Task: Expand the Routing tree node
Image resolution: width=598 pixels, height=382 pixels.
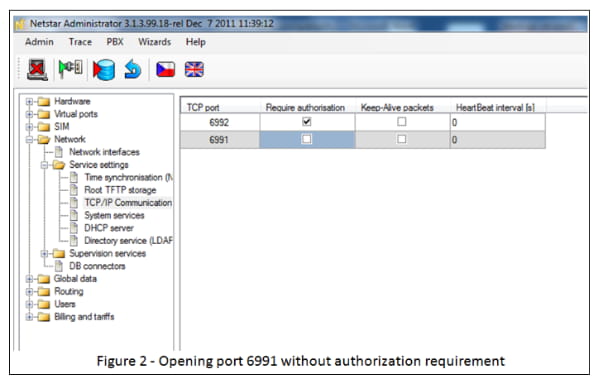Action: coord(29,291)
